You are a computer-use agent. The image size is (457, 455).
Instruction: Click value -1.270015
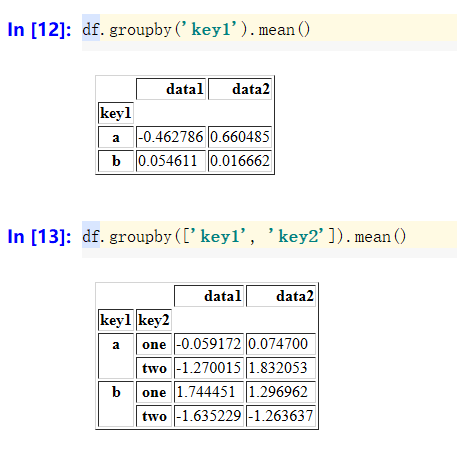(x=209, y=368)
